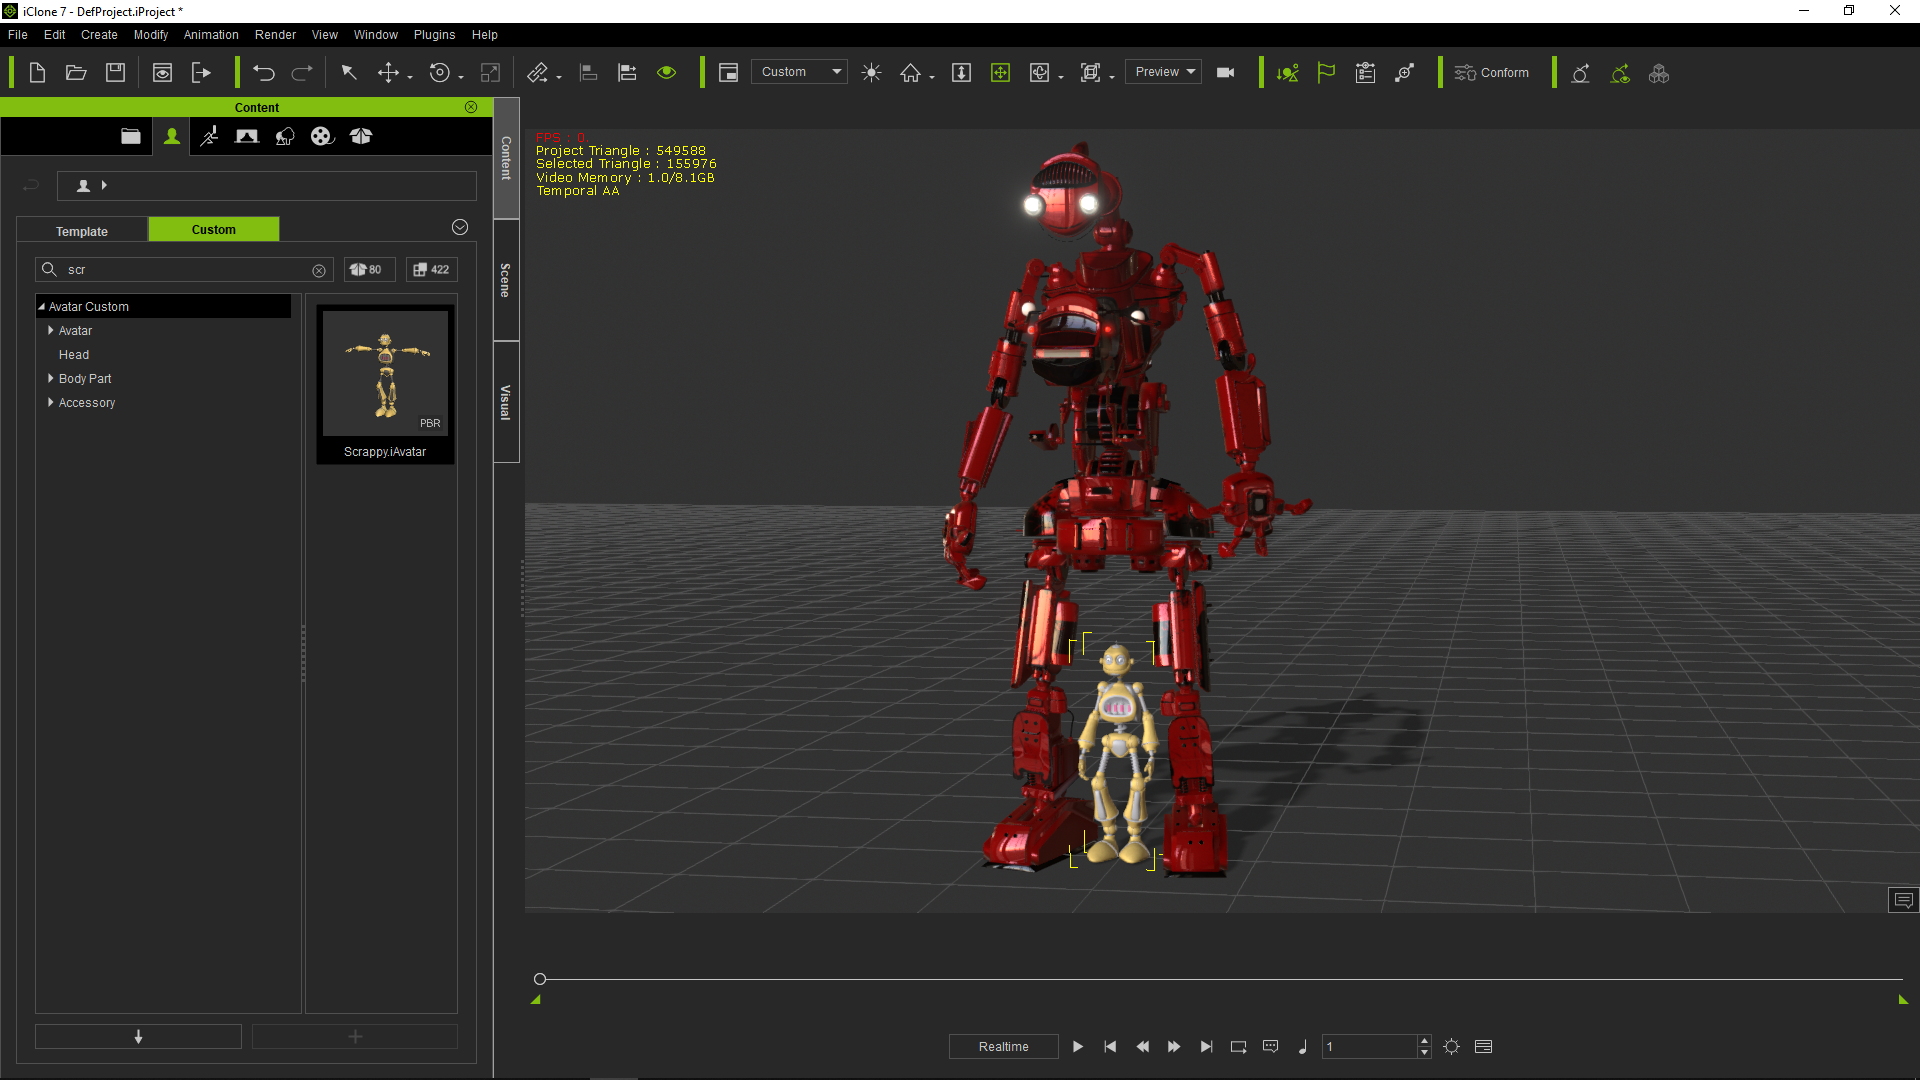Activate the Move tool
Image resolution: width=1920 pixels, height=1080 pixels.
(x=388, y=73)
